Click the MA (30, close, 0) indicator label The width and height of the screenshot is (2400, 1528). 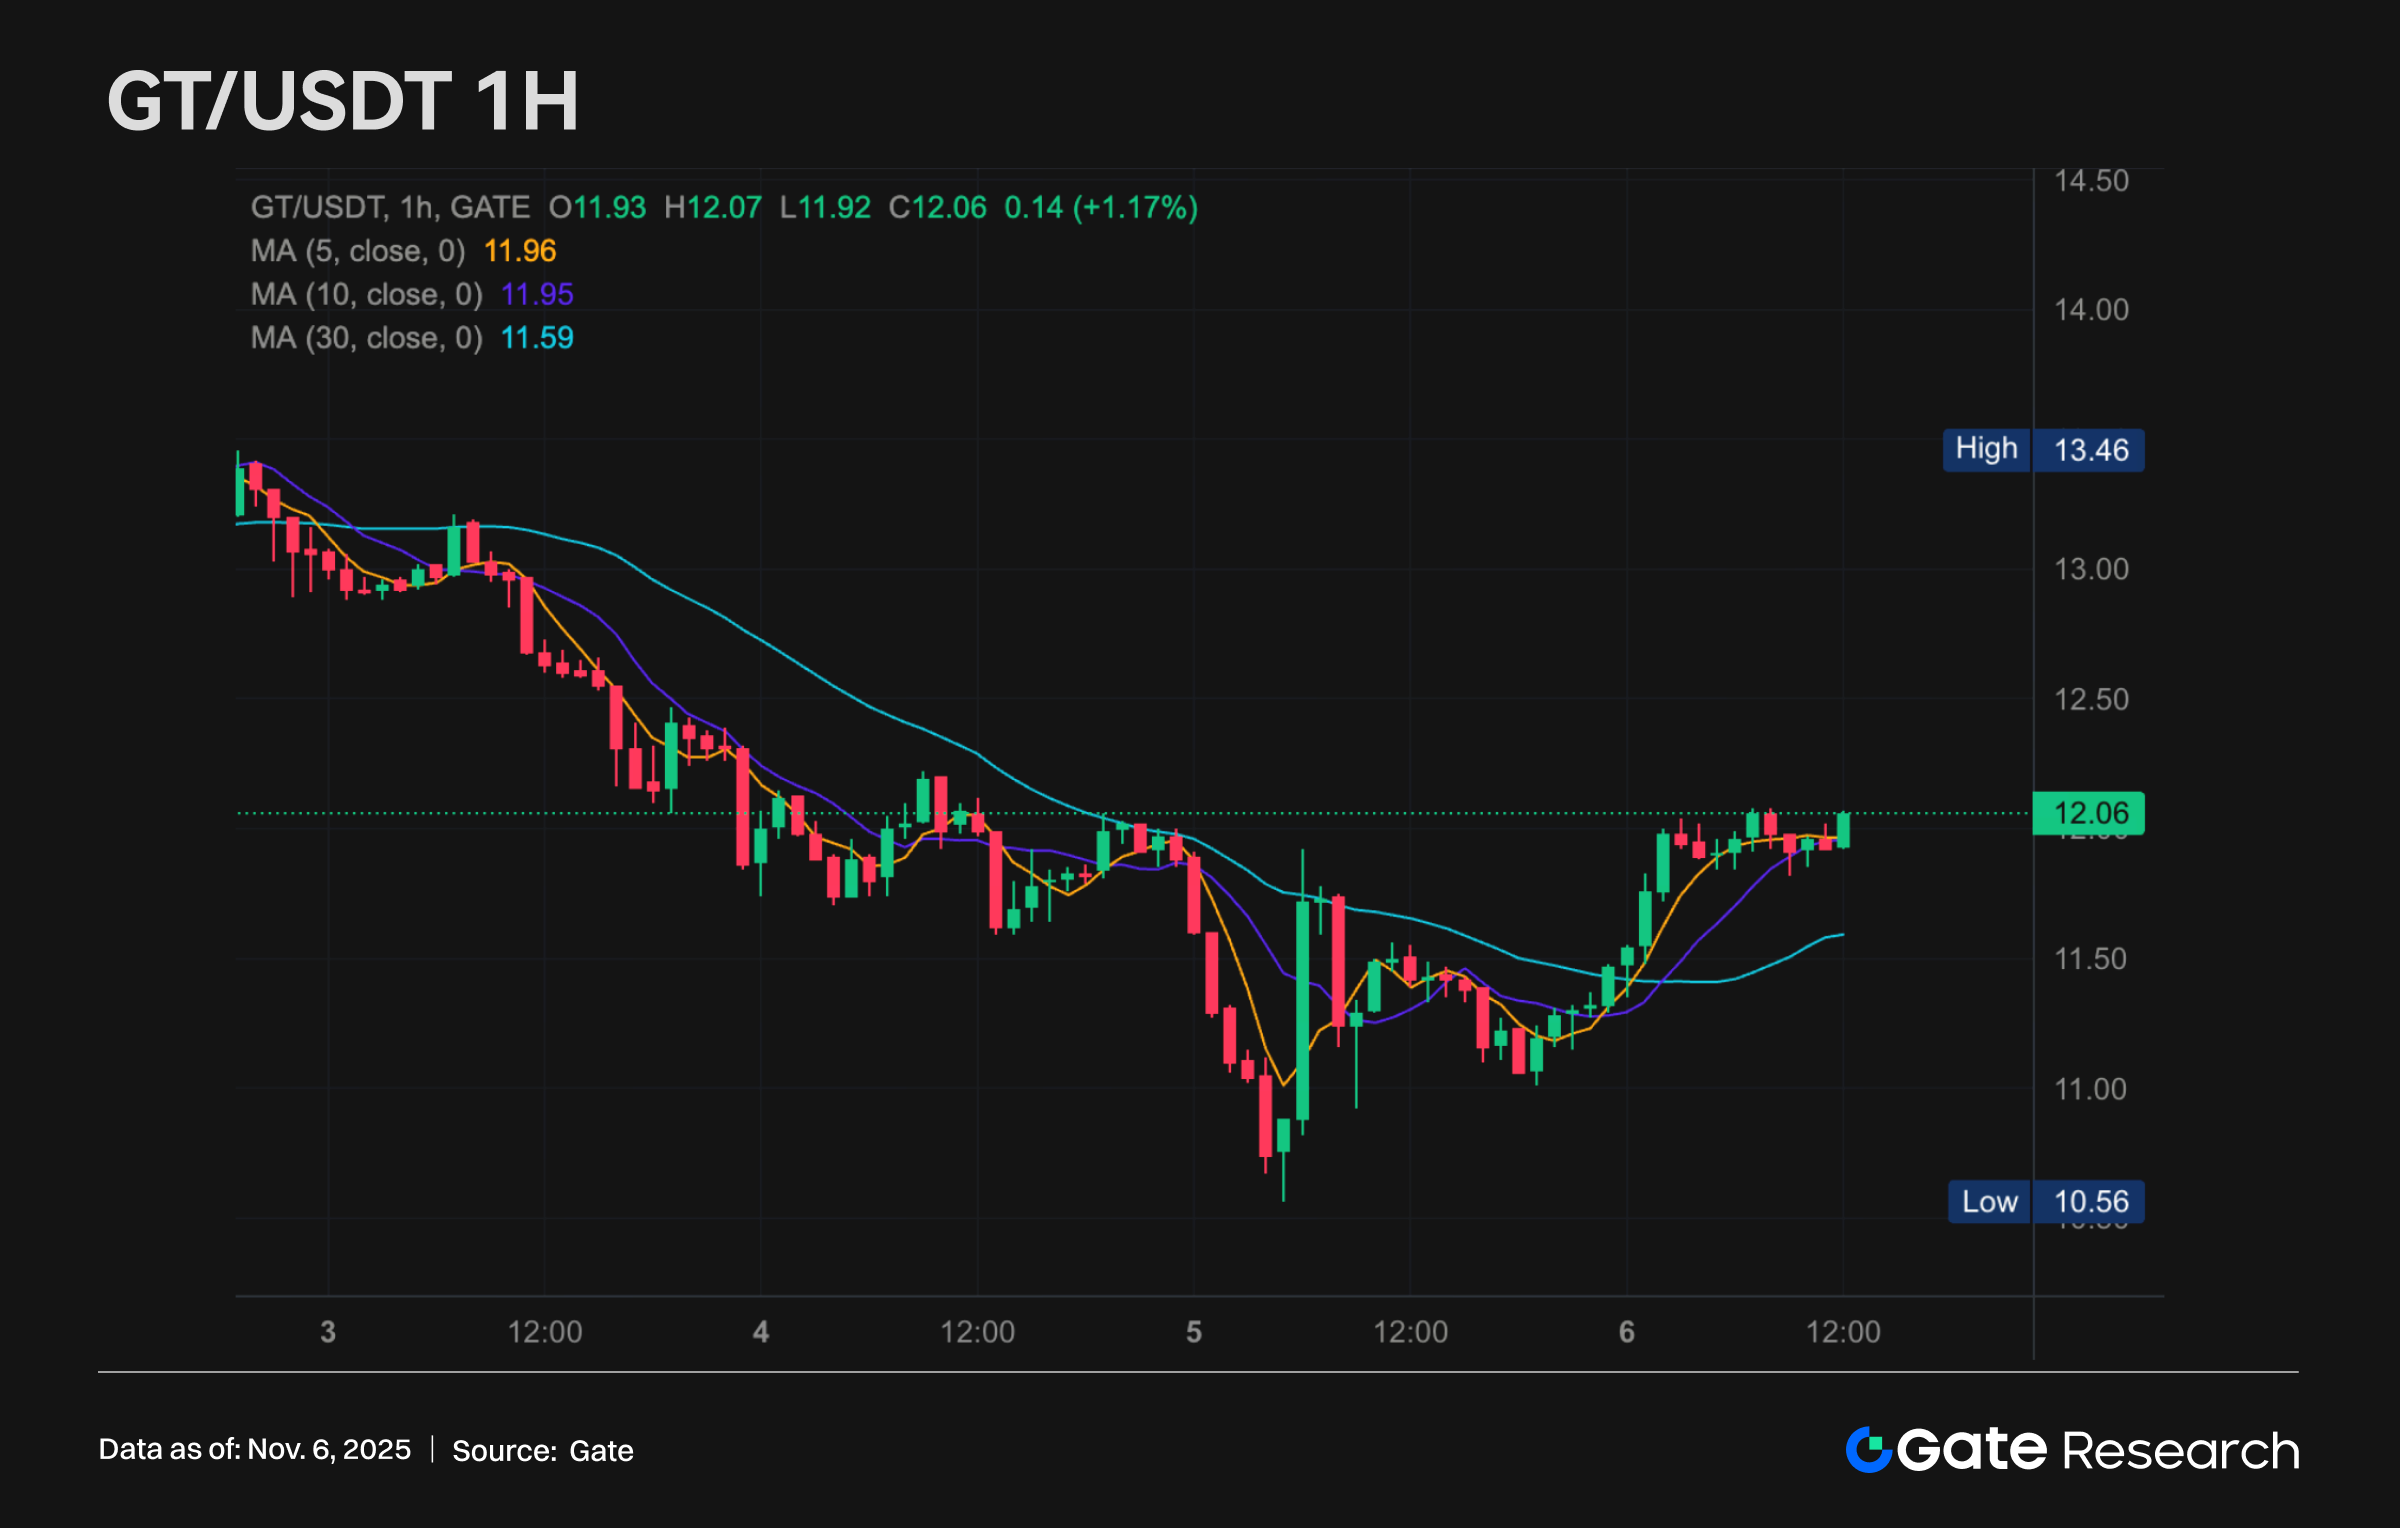pyautogui.click(x=366, y=338)
